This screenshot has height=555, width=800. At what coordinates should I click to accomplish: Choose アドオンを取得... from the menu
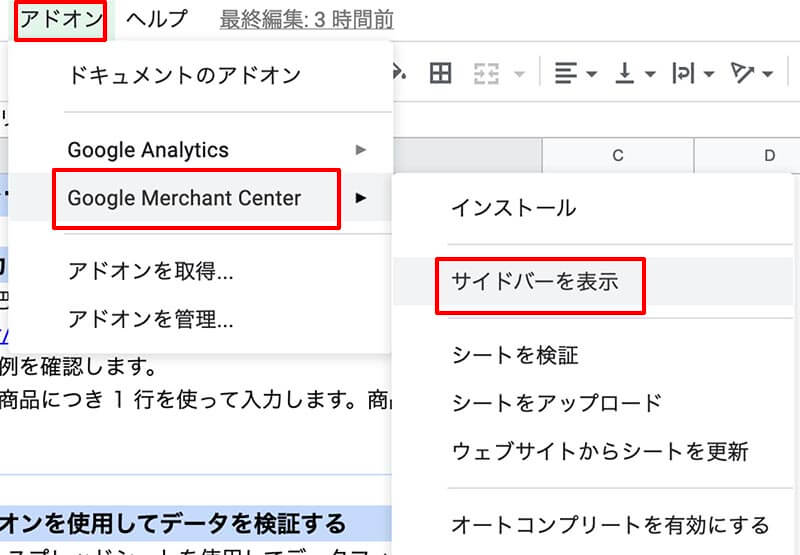coord(151,271)
